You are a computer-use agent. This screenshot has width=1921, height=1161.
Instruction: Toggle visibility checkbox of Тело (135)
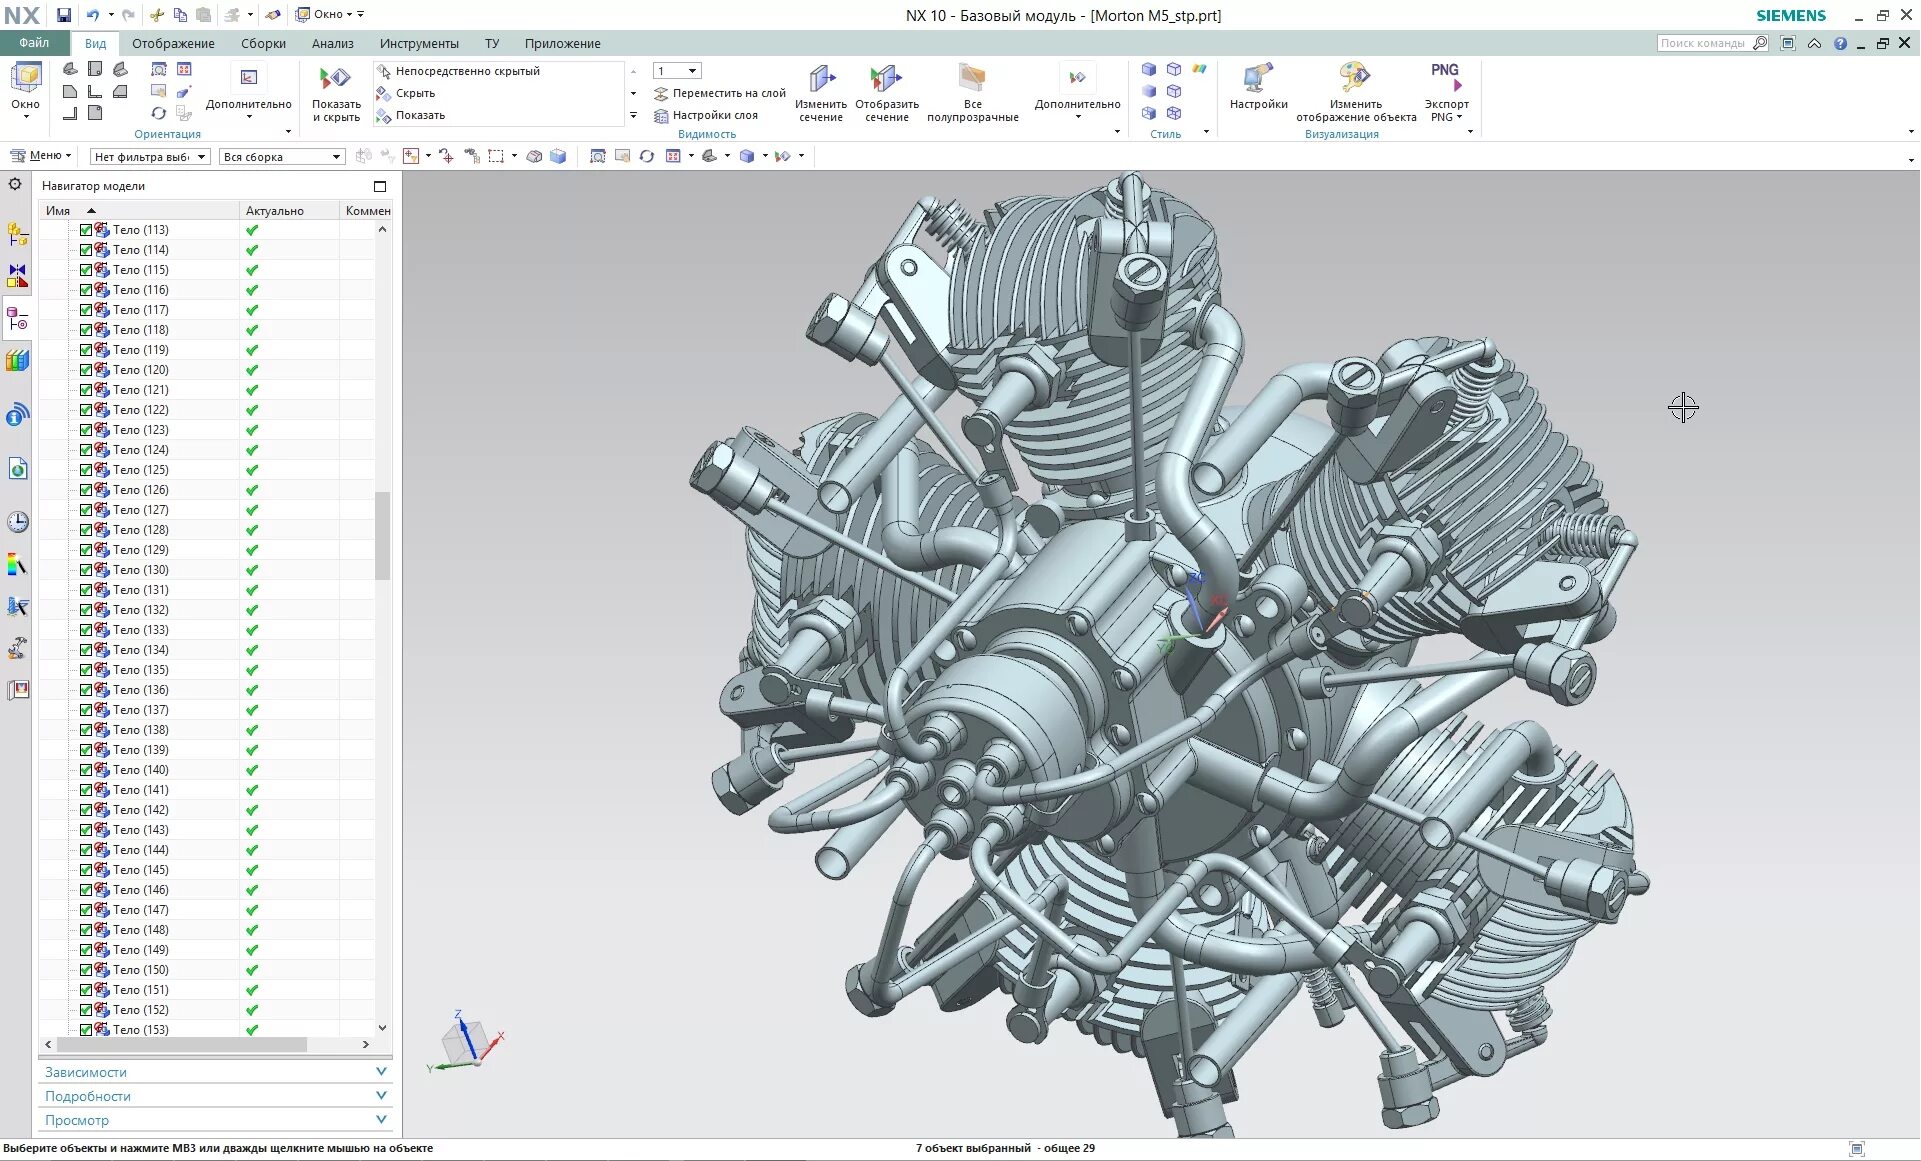86,670
